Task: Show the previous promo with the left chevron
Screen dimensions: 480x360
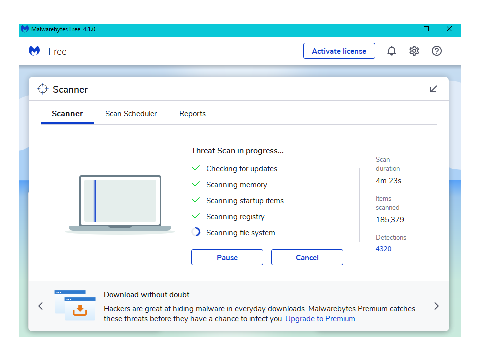Action: tap(41, 306)
